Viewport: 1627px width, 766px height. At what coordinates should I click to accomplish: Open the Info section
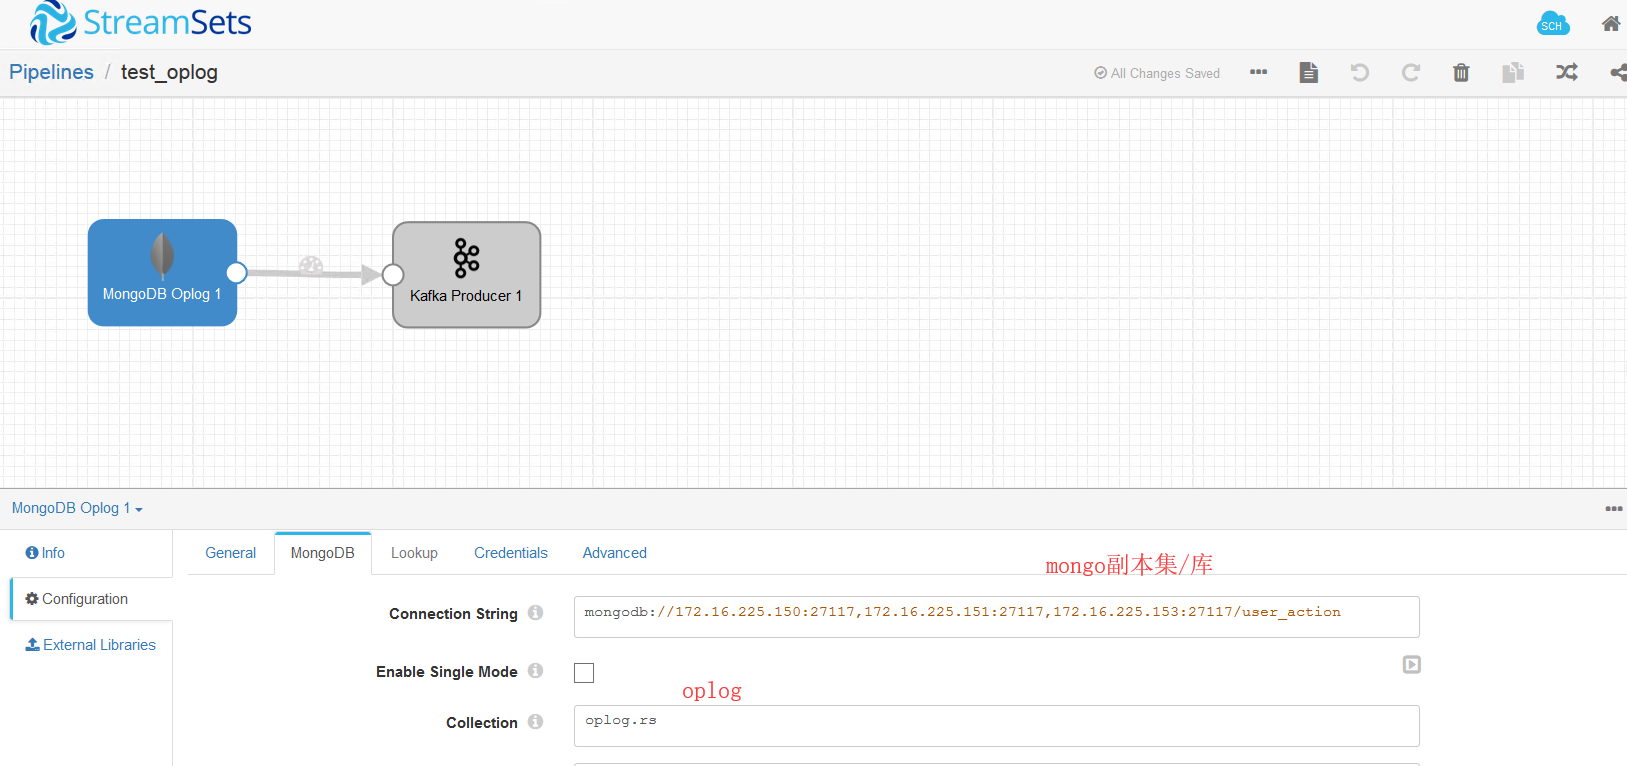click(46, 553)
